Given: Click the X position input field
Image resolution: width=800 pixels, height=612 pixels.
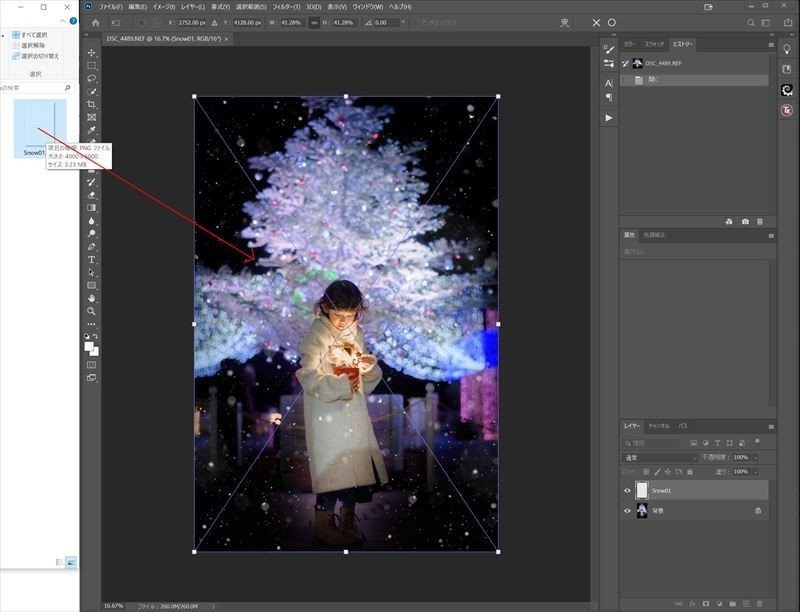Looking at the screenshot, I should click(x=192, y=22).
